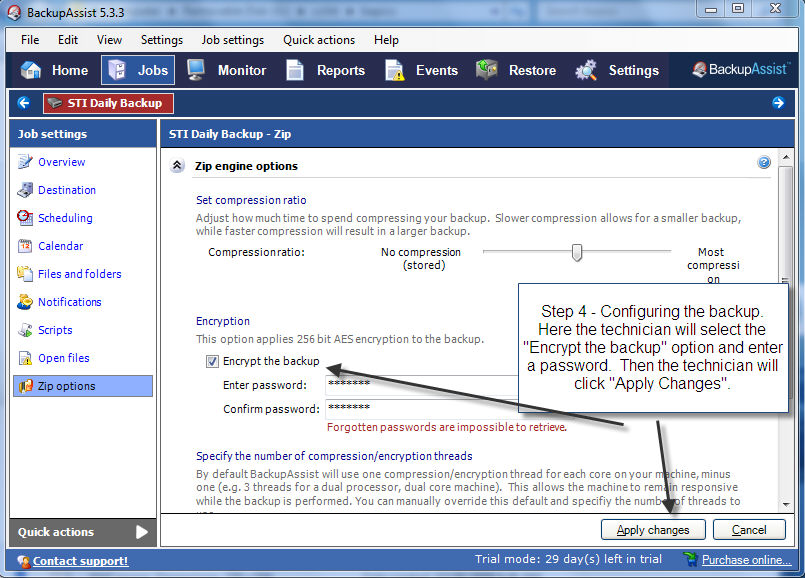
Task: Open the Job settings menu
Action: (232, 40)
